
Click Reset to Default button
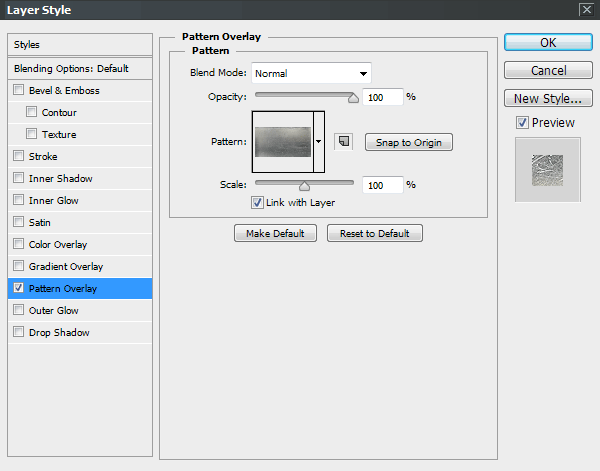[x=375, y=233]
